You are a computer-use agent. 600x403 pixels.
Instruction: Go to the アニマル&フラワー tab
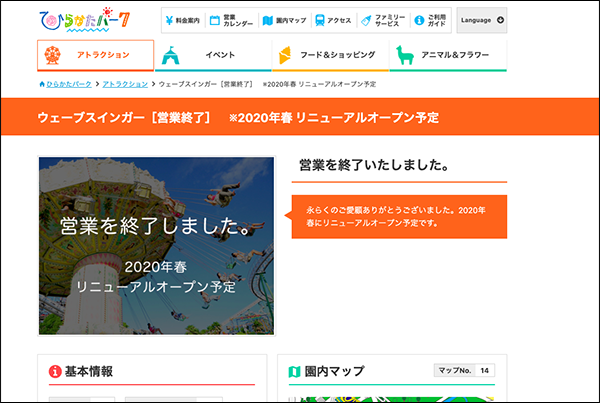(448, 55)
